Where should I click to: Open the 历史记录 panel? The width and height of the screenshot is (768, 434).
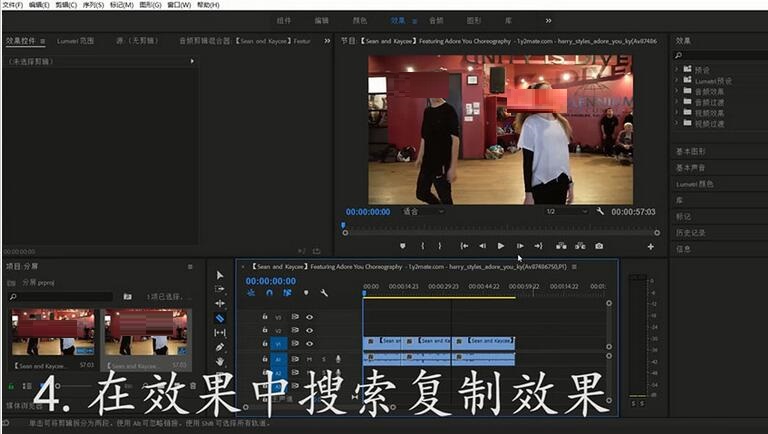(691, 232)
